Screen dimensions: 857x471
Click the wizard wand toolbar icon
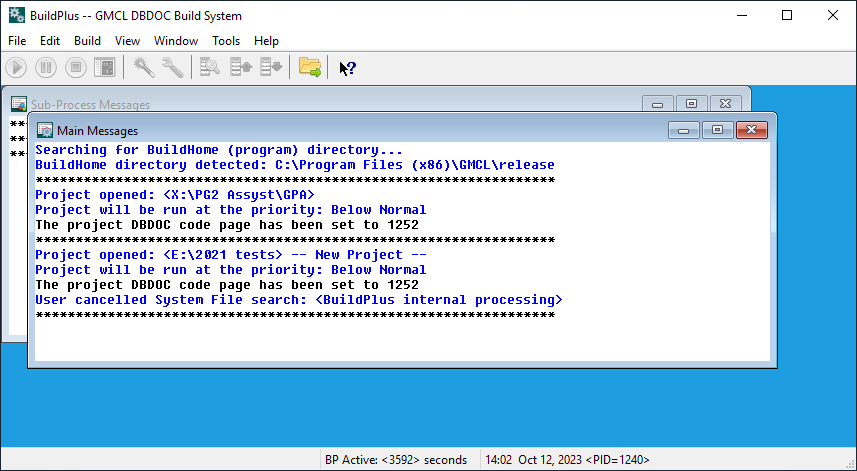143,68
